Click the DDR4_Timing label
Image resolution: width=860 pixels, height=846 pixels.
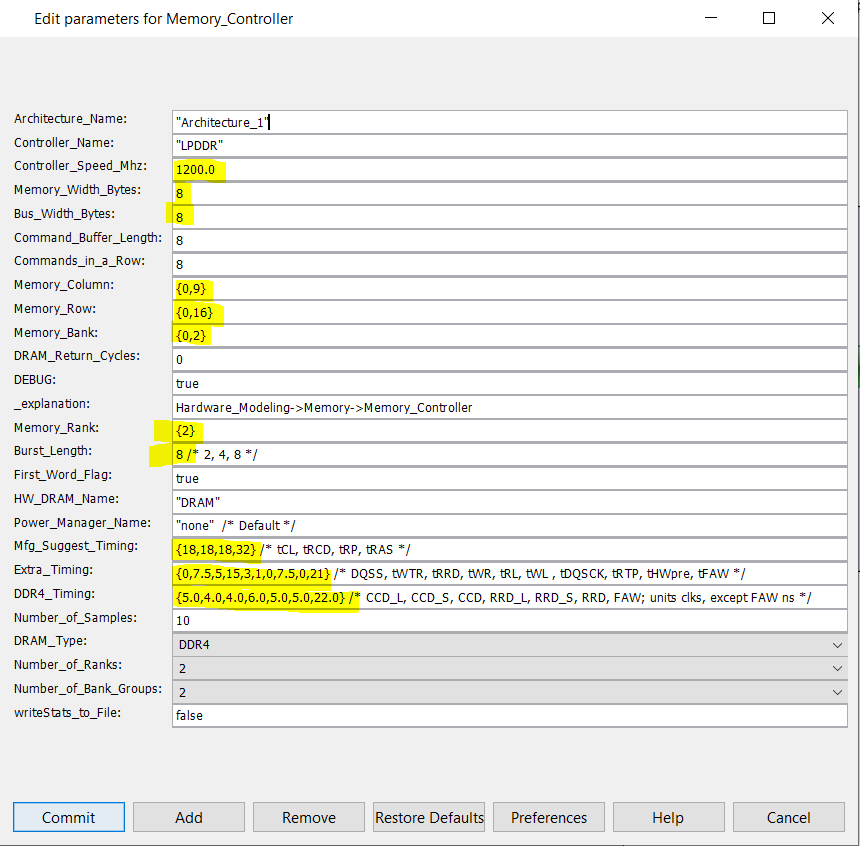click(x=54, y=594)
